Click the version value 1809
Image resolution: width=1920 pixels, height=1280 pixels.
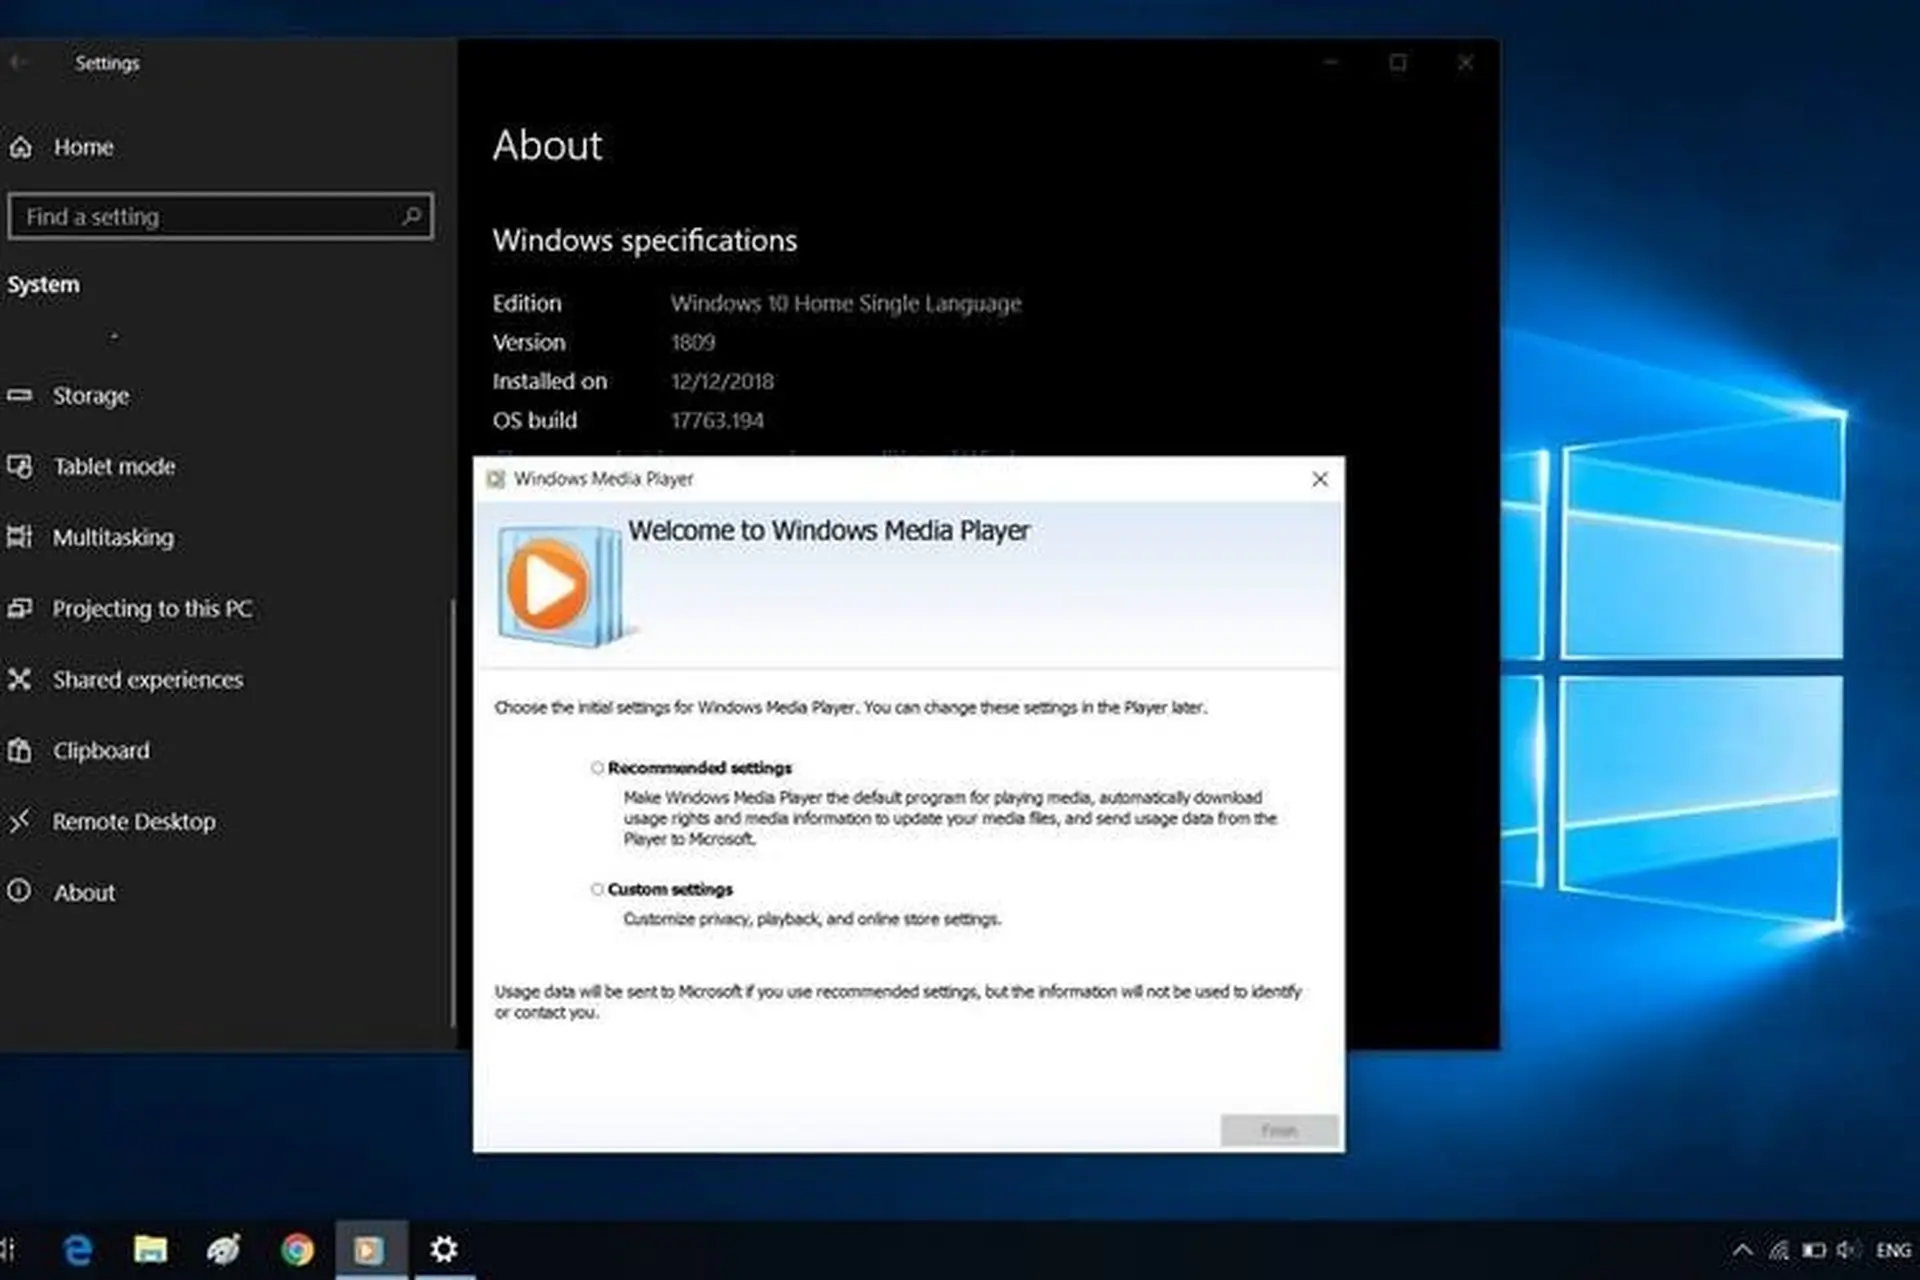click(x=693, y=343)
